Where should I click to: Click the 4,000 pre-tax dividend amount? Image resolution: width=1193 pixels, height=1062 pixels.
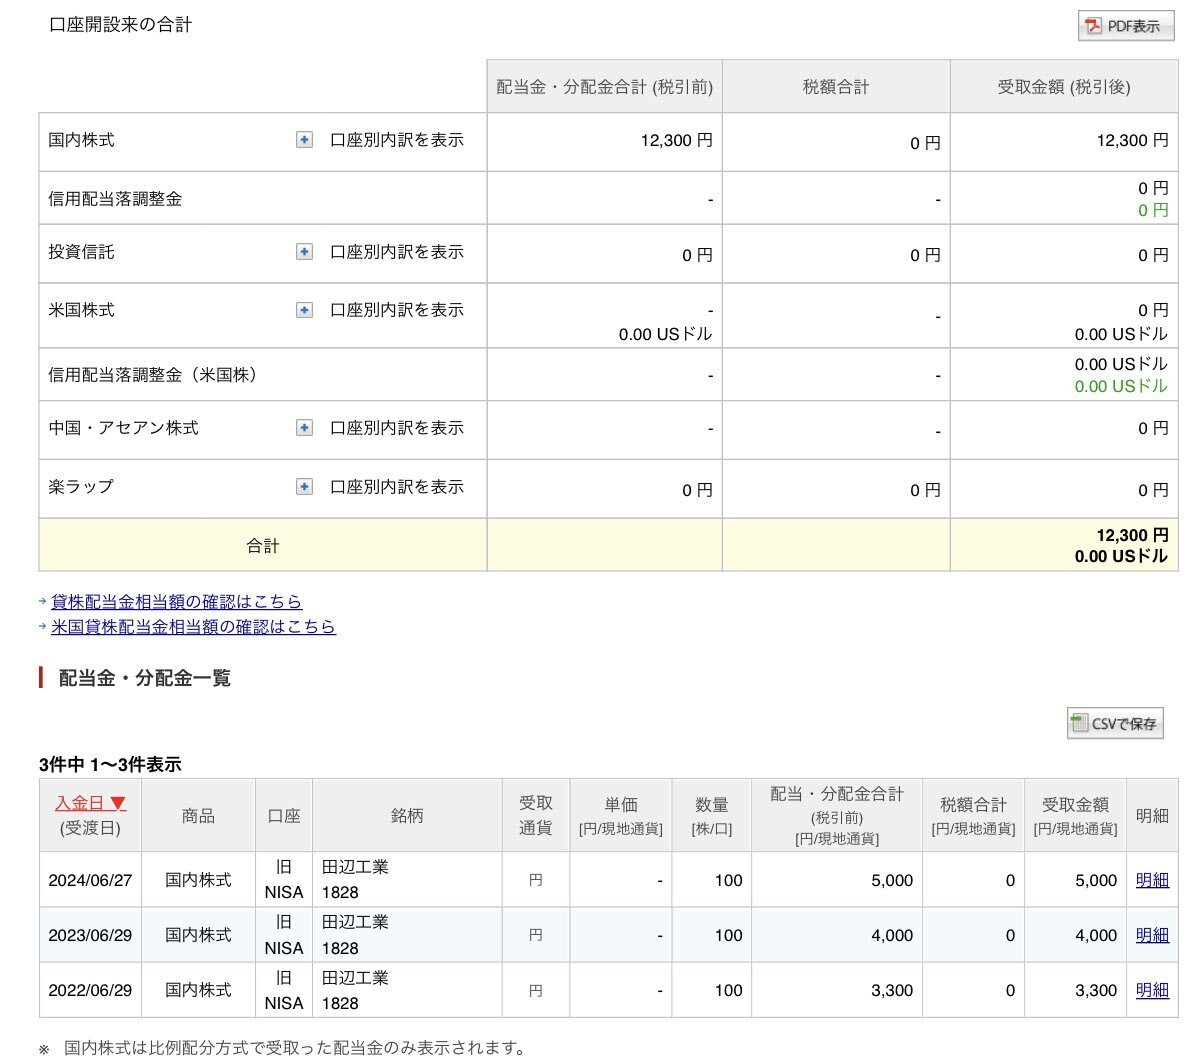click(892, 936)
